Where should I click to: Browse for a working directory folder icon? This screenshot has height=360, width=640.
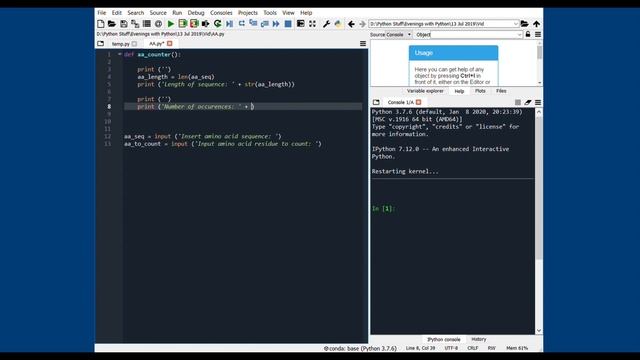click(x=524, y=24)
